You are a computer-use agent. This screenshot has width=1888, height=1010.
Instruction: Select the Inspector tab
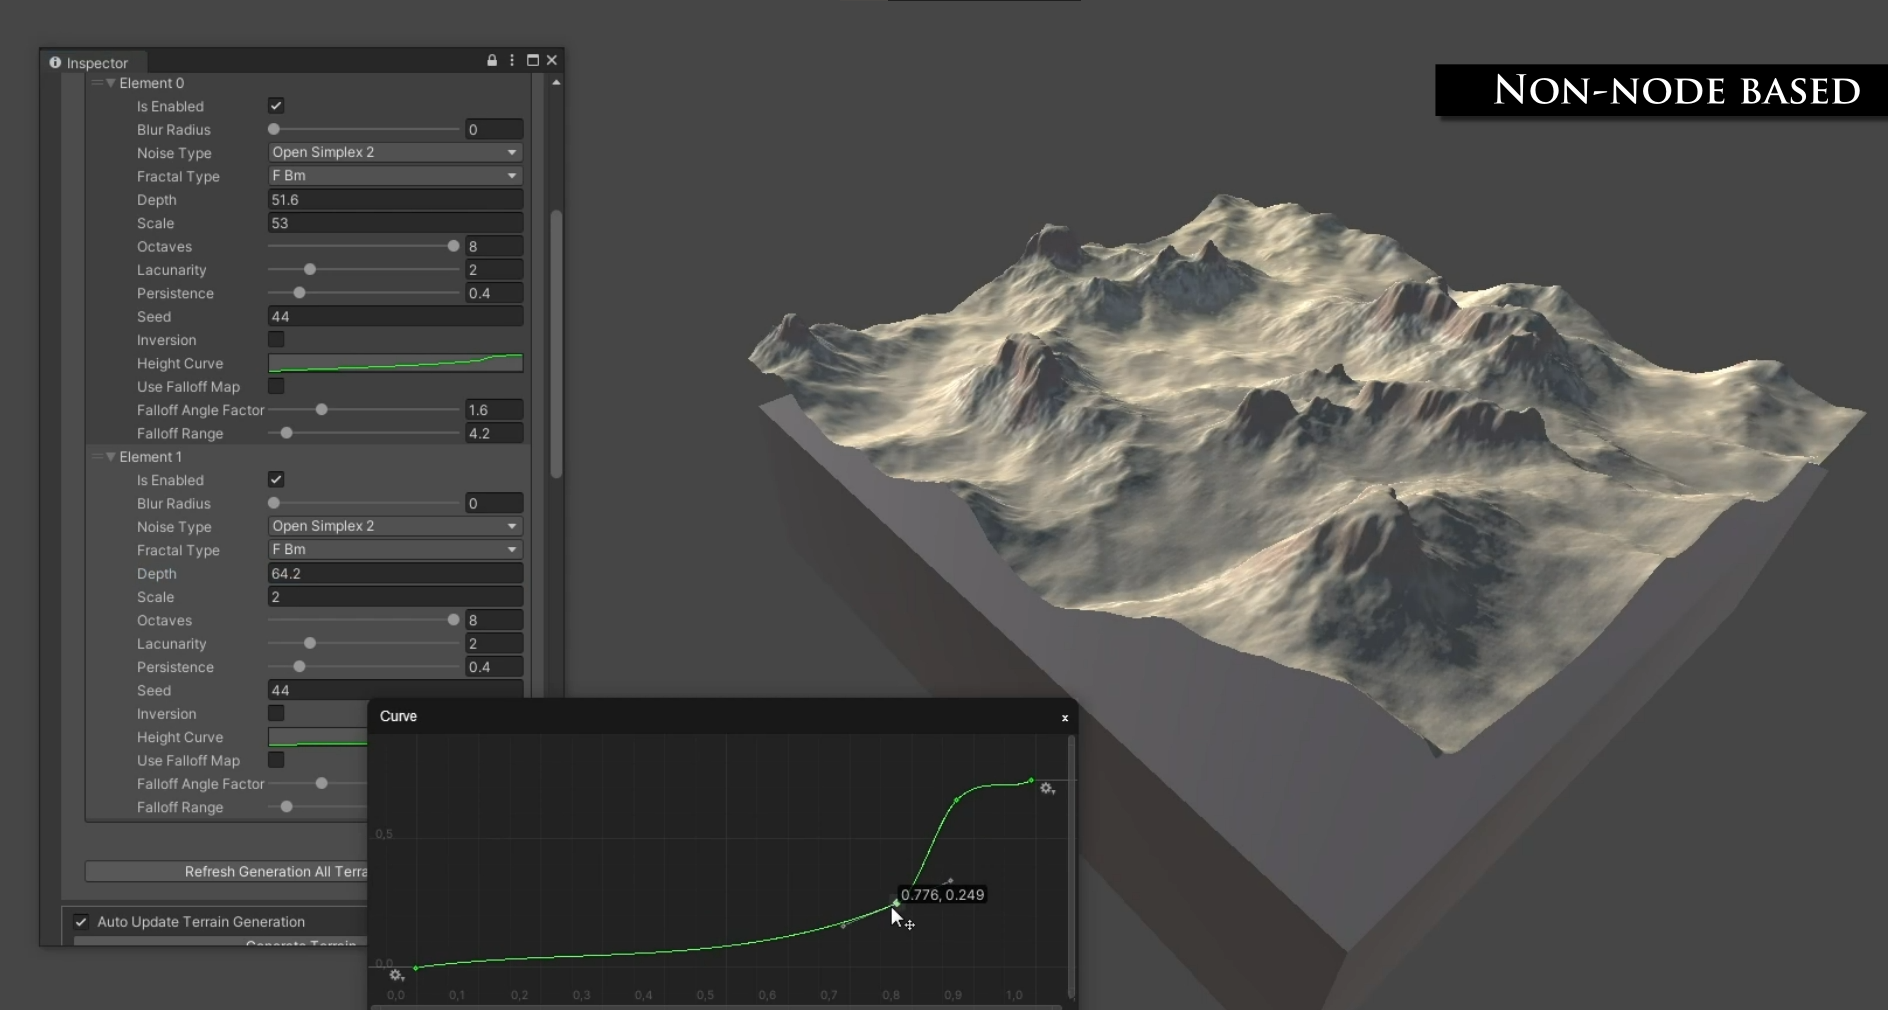(90, 62)
